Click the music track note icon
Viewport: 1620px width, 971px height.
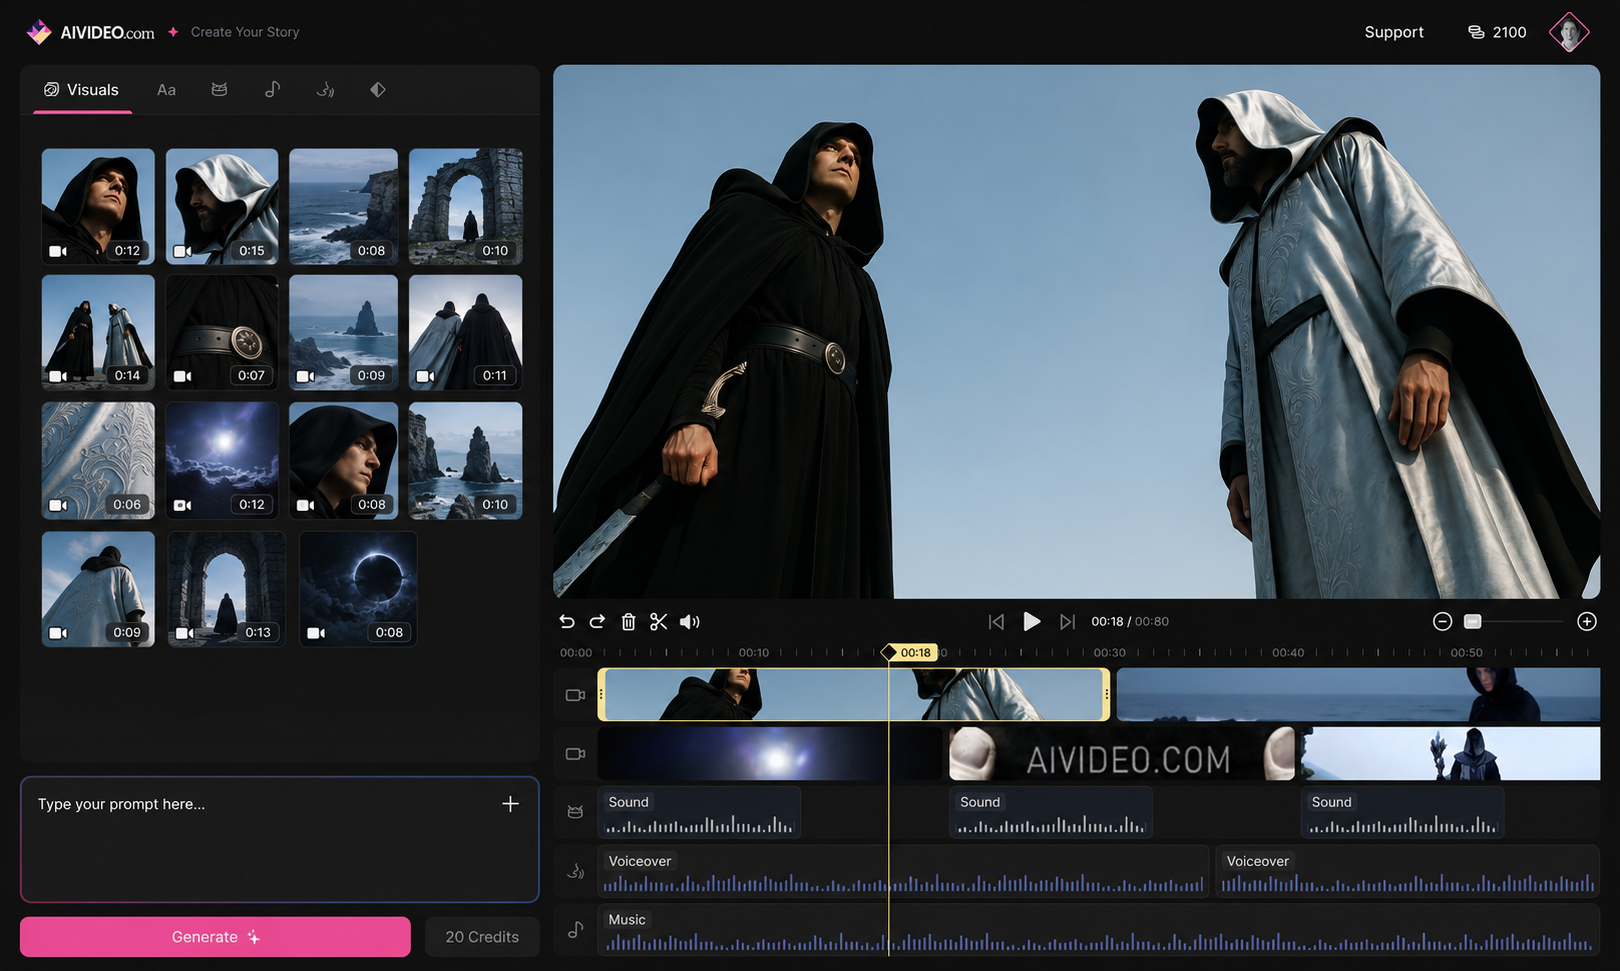[x=575, y=929]
